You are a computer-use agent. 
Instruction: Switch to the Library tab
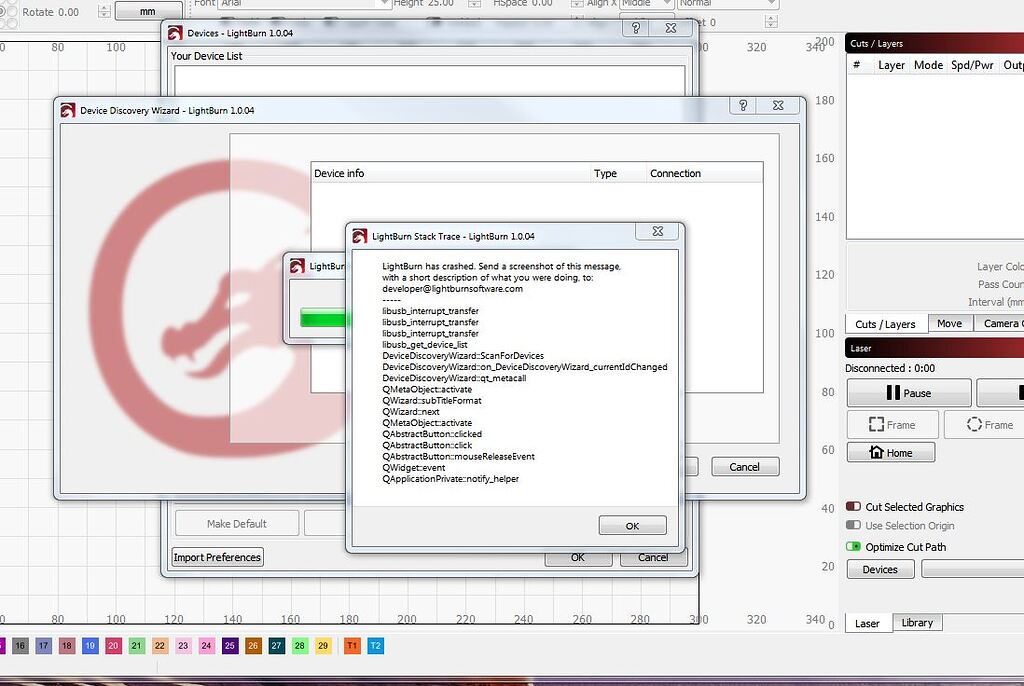[x=917, y=622]
